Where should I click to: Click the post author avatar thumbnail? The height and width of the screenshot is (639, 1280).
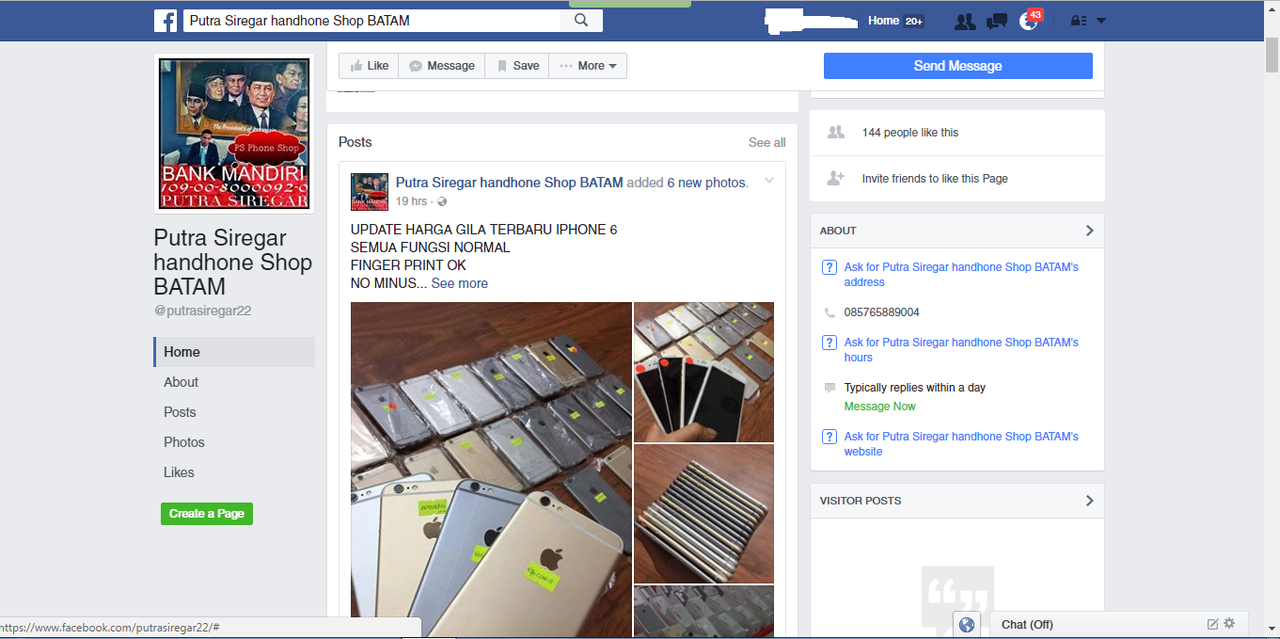pos(369,191)
